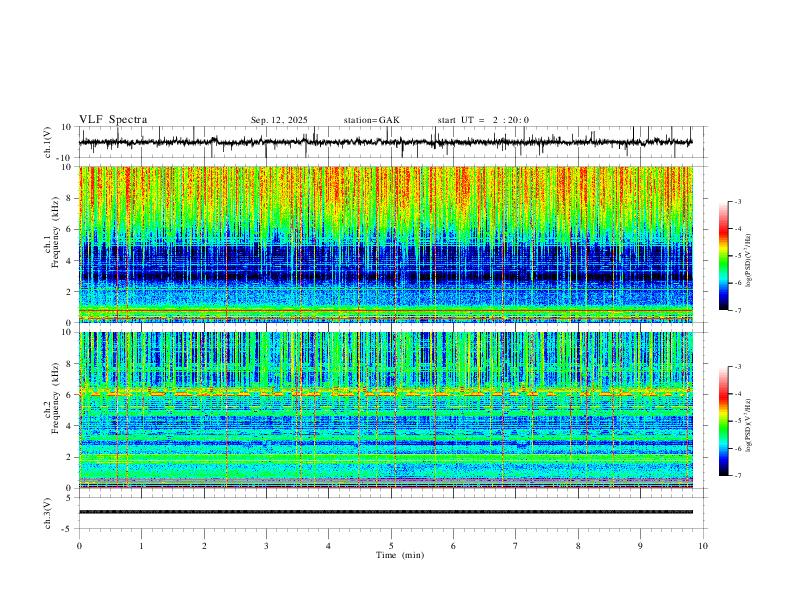The image size is (792, 612).
Task: Click time axis tick label "3"
Action: pyautogui.click(x=267, y=546)
